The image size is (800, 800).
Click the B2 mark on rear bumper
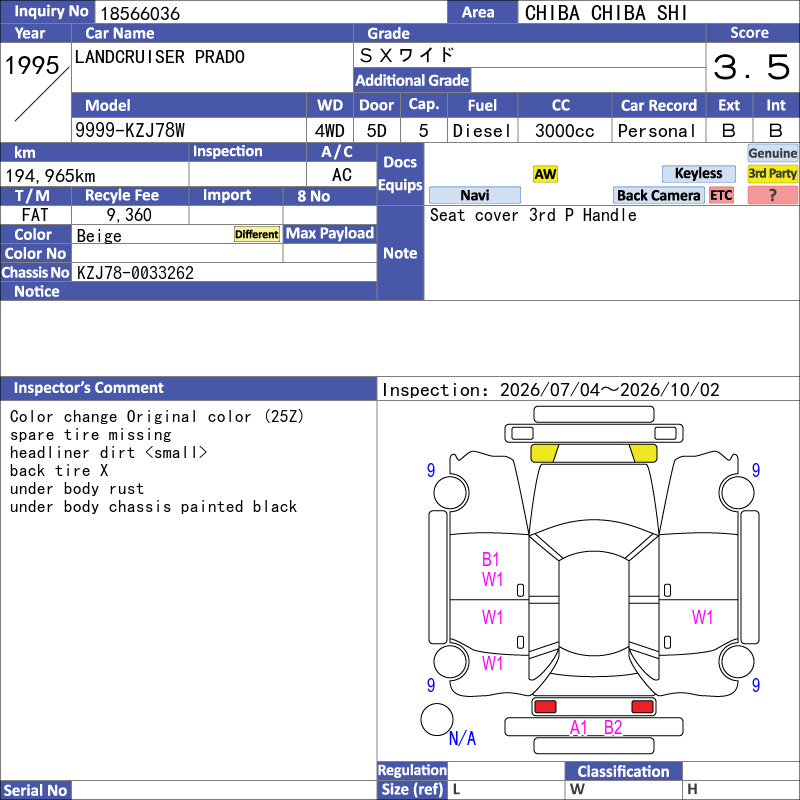tap(613, 728)
